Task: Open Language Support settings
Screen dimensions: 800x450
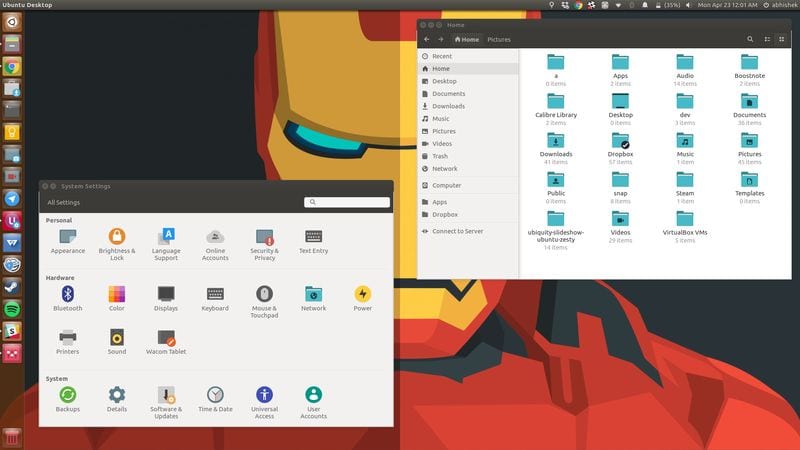Action: tap(166, 244)
